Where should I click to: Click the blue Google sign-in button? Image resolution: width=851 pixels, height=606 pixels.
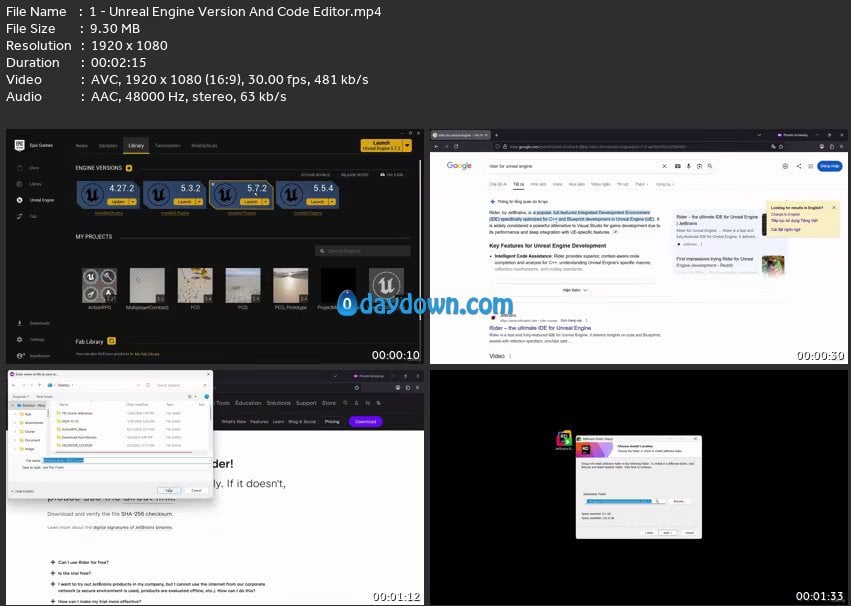click(829, 166)
